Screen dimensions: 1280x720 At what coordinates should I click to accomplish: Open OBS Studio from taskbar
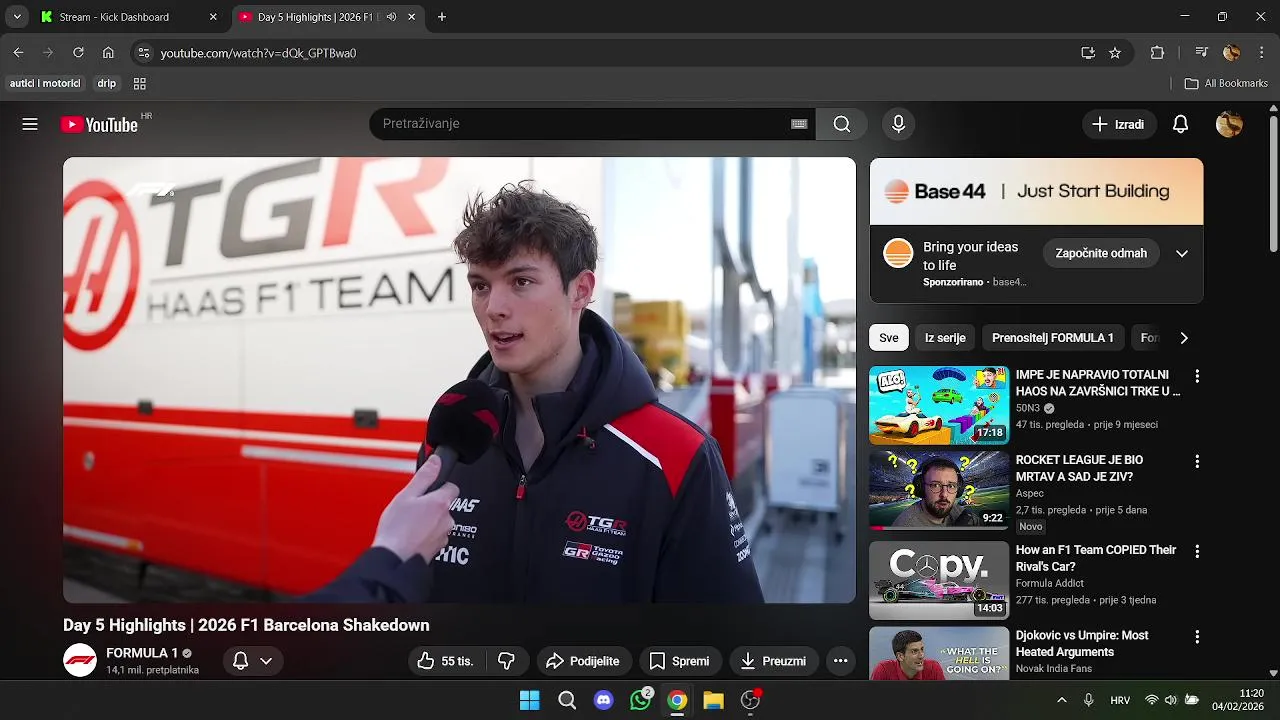coord(750,700)
